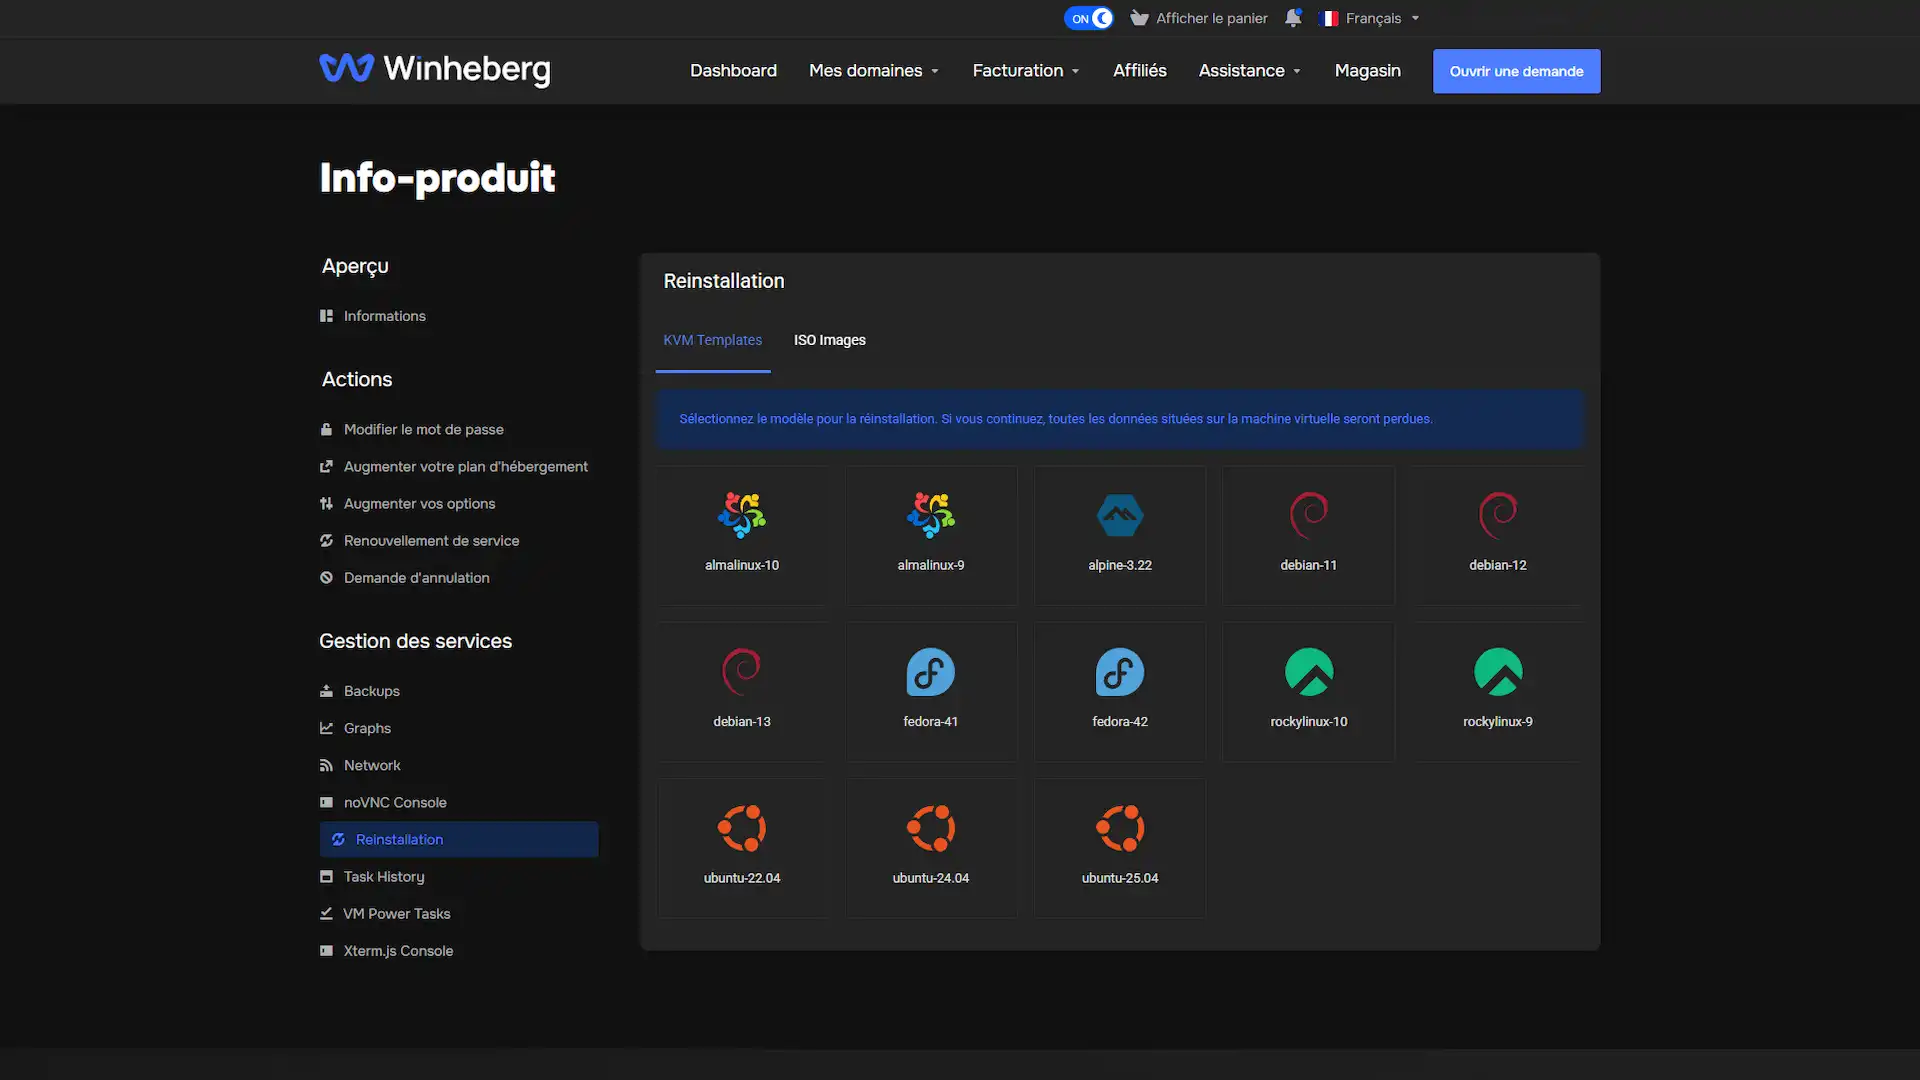Pick the debian-13 template icon
The image size is (1920, 1080).
point(742,672)
